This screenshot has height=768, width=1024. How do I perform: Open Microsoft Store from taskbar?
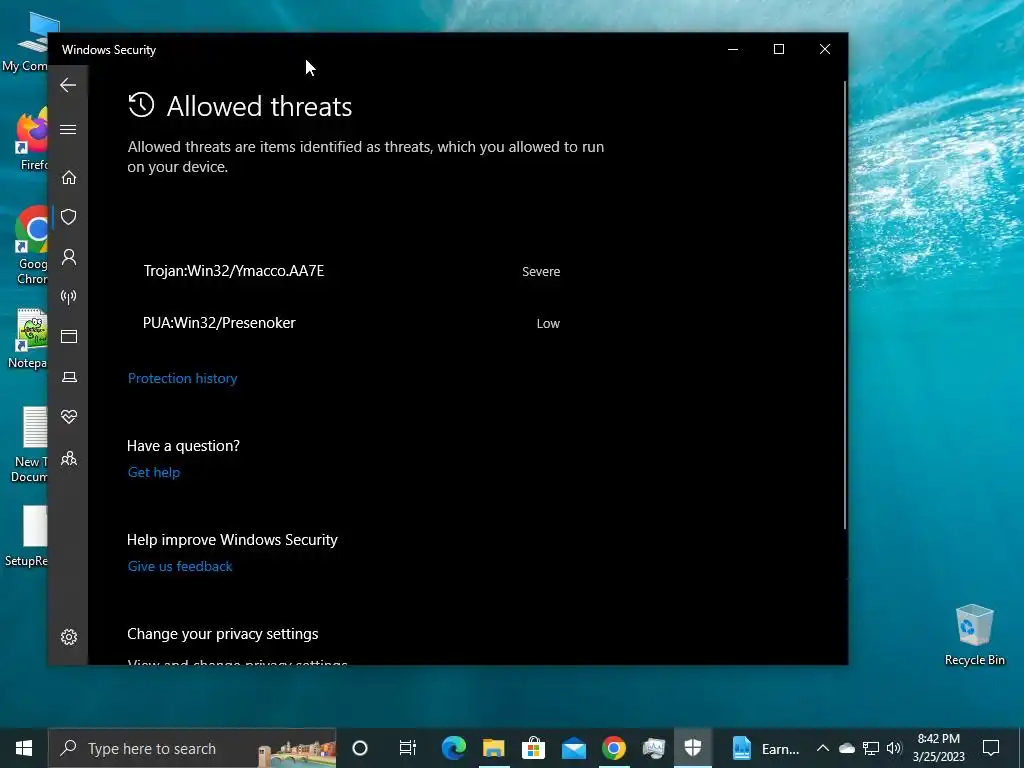point(534,748)
